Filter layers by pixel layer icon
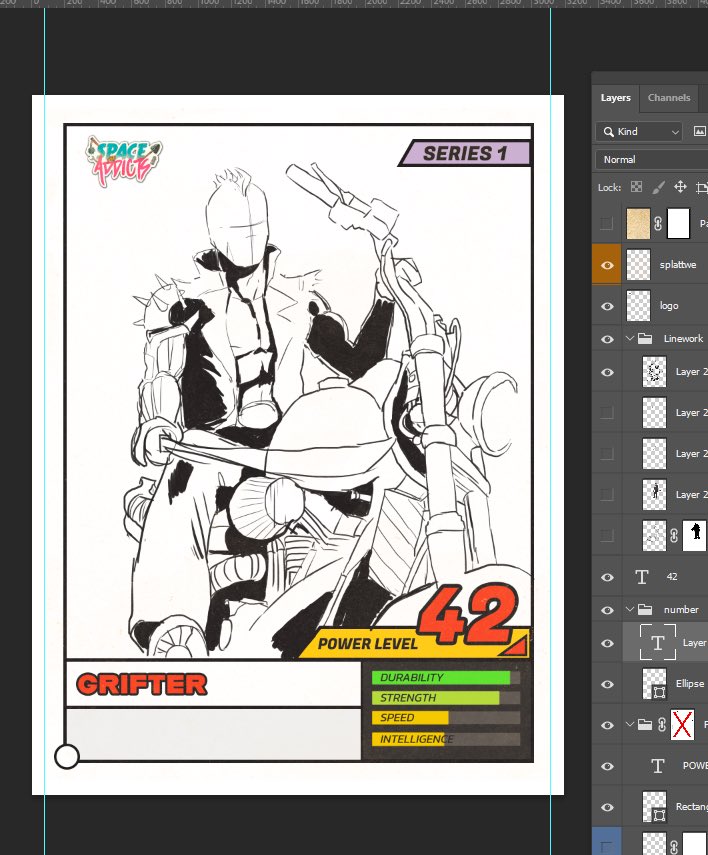Image resolution: width=708 pixels, height=855 pixels. [699, 131]
